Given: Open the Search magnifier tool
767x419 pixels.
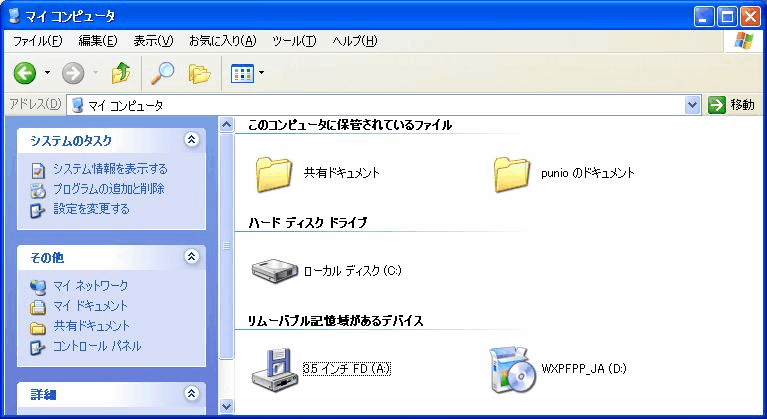Looking at the screenshot, I should [162, 73].
